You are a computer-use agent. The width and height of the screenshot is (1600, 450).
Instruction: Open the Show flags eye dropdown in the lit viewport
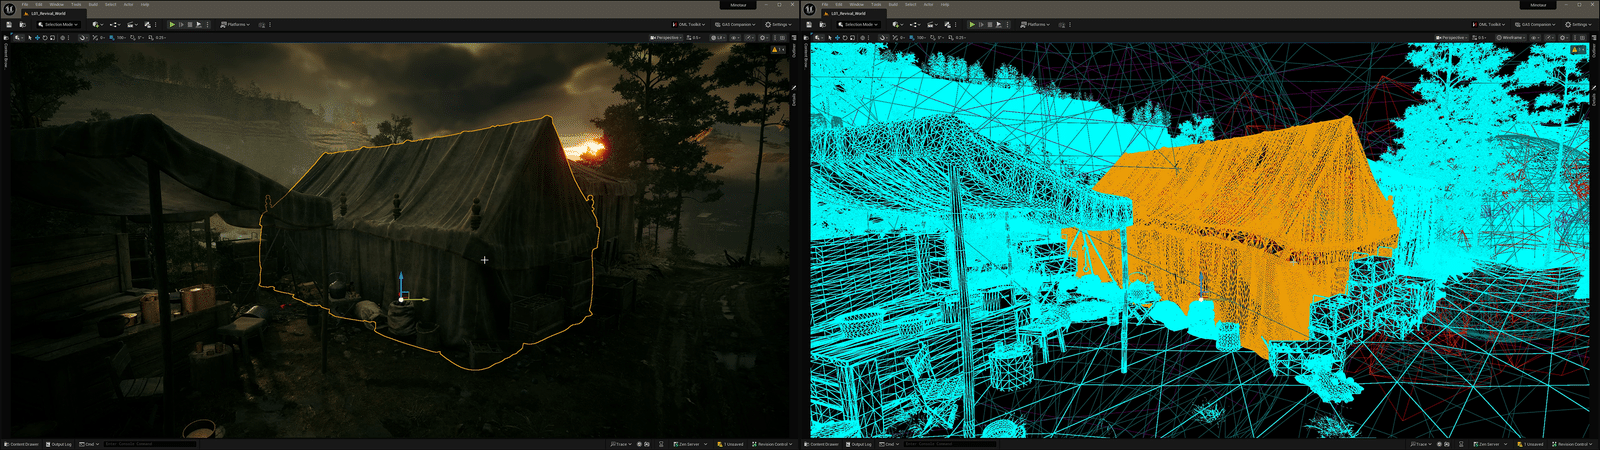(734, 38)
